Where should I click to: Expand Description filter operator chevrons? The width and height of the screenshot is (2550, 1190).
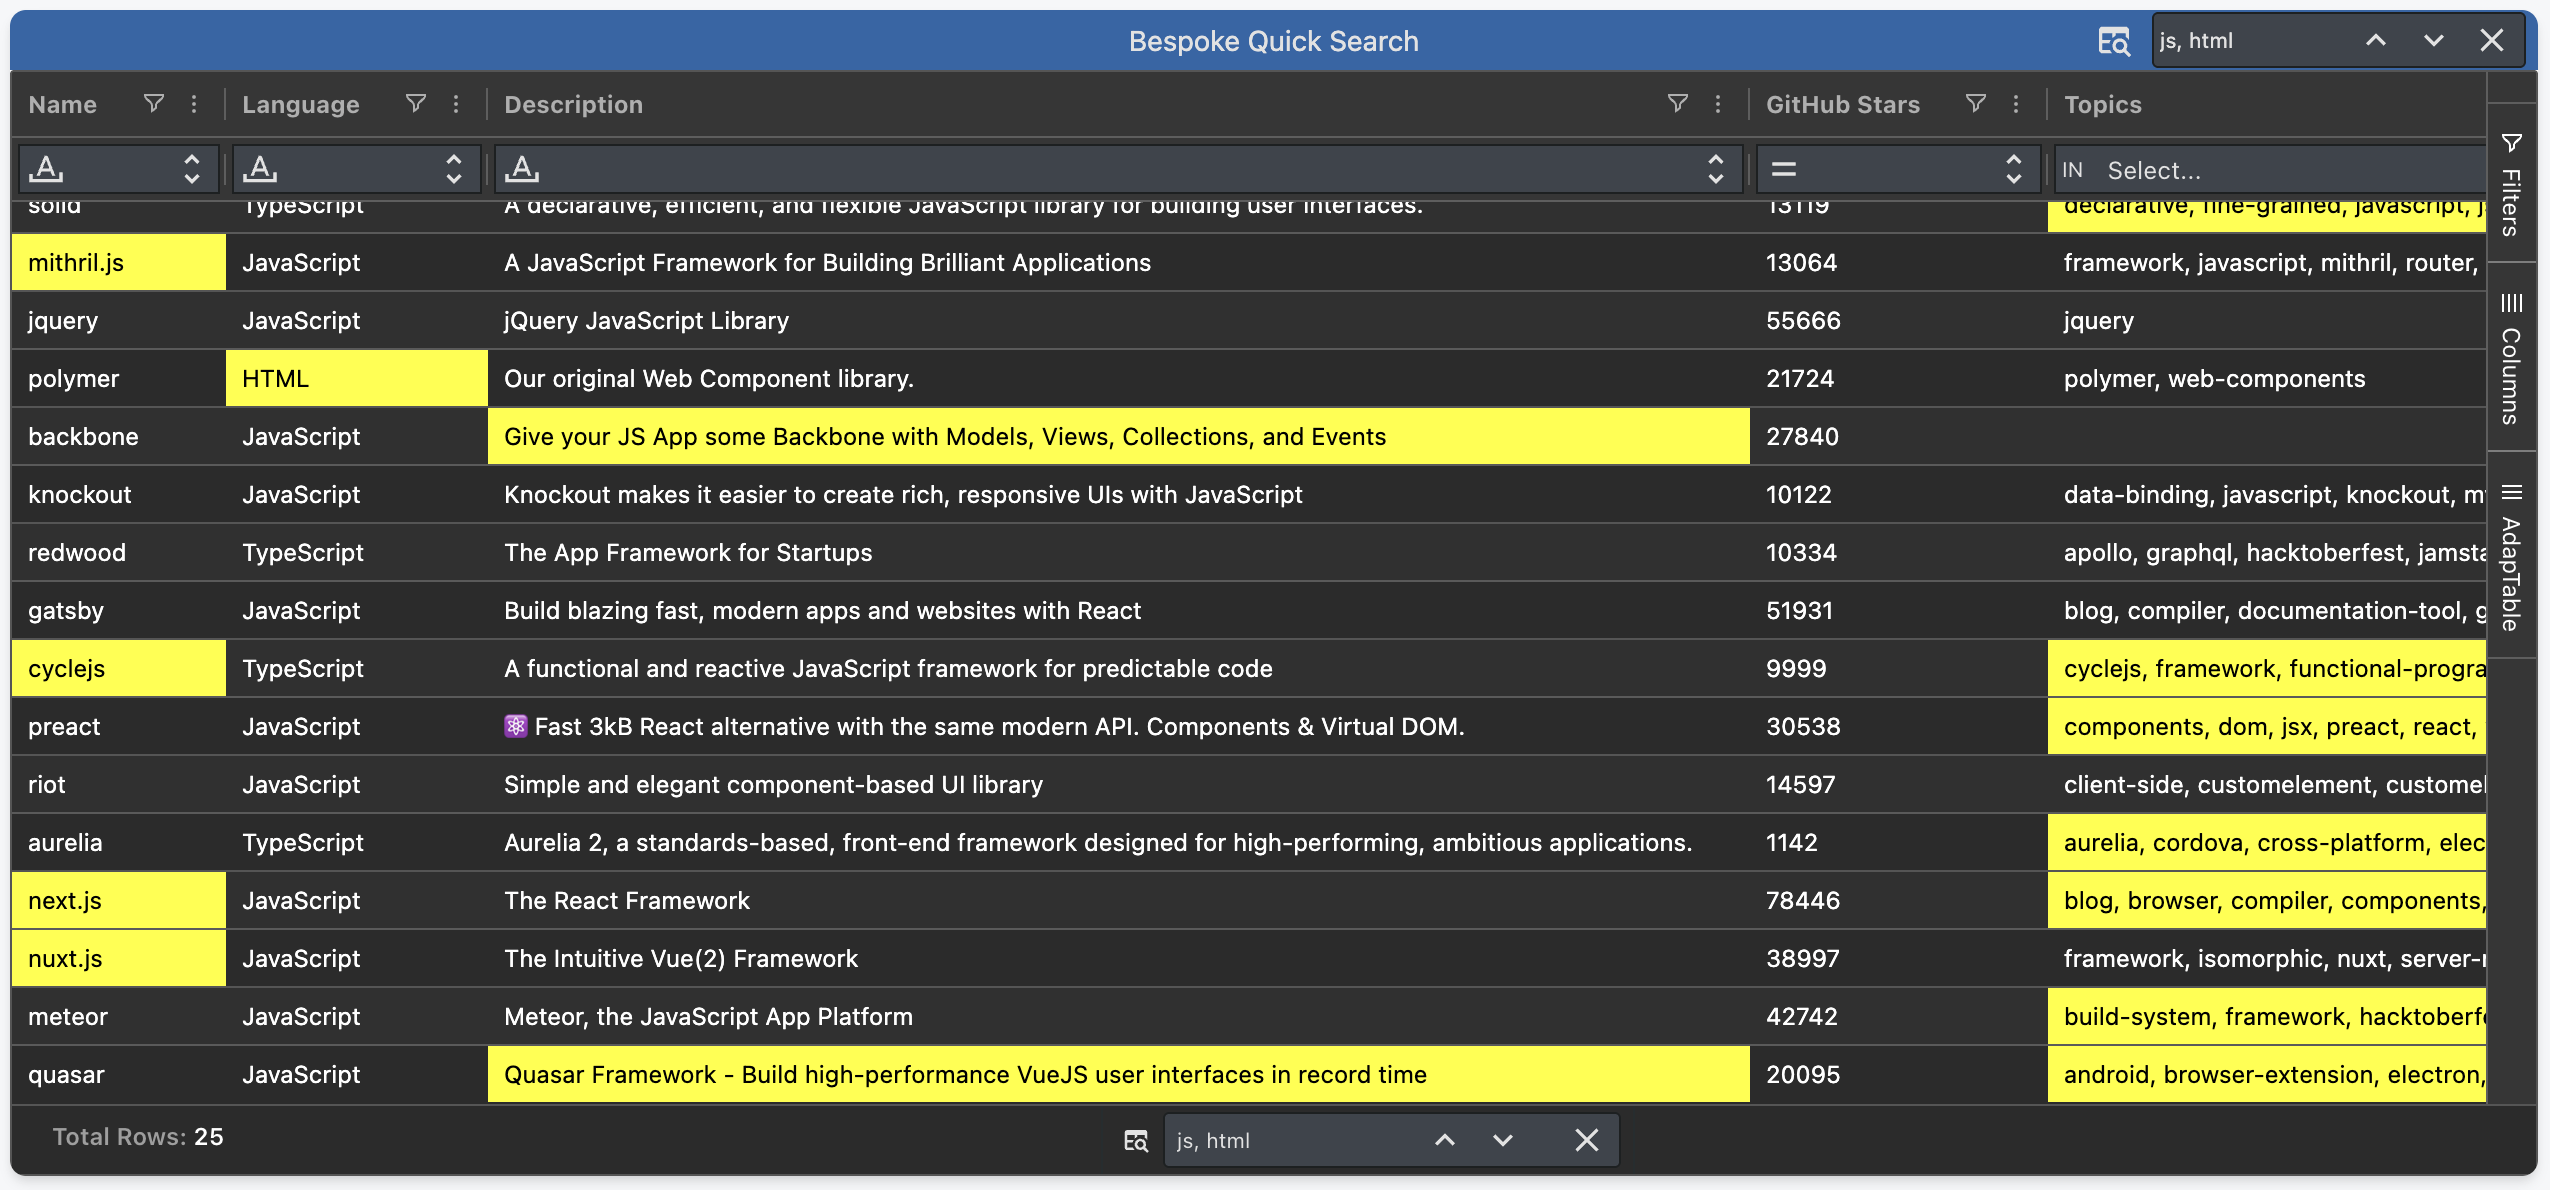(x=1716, y=169)
